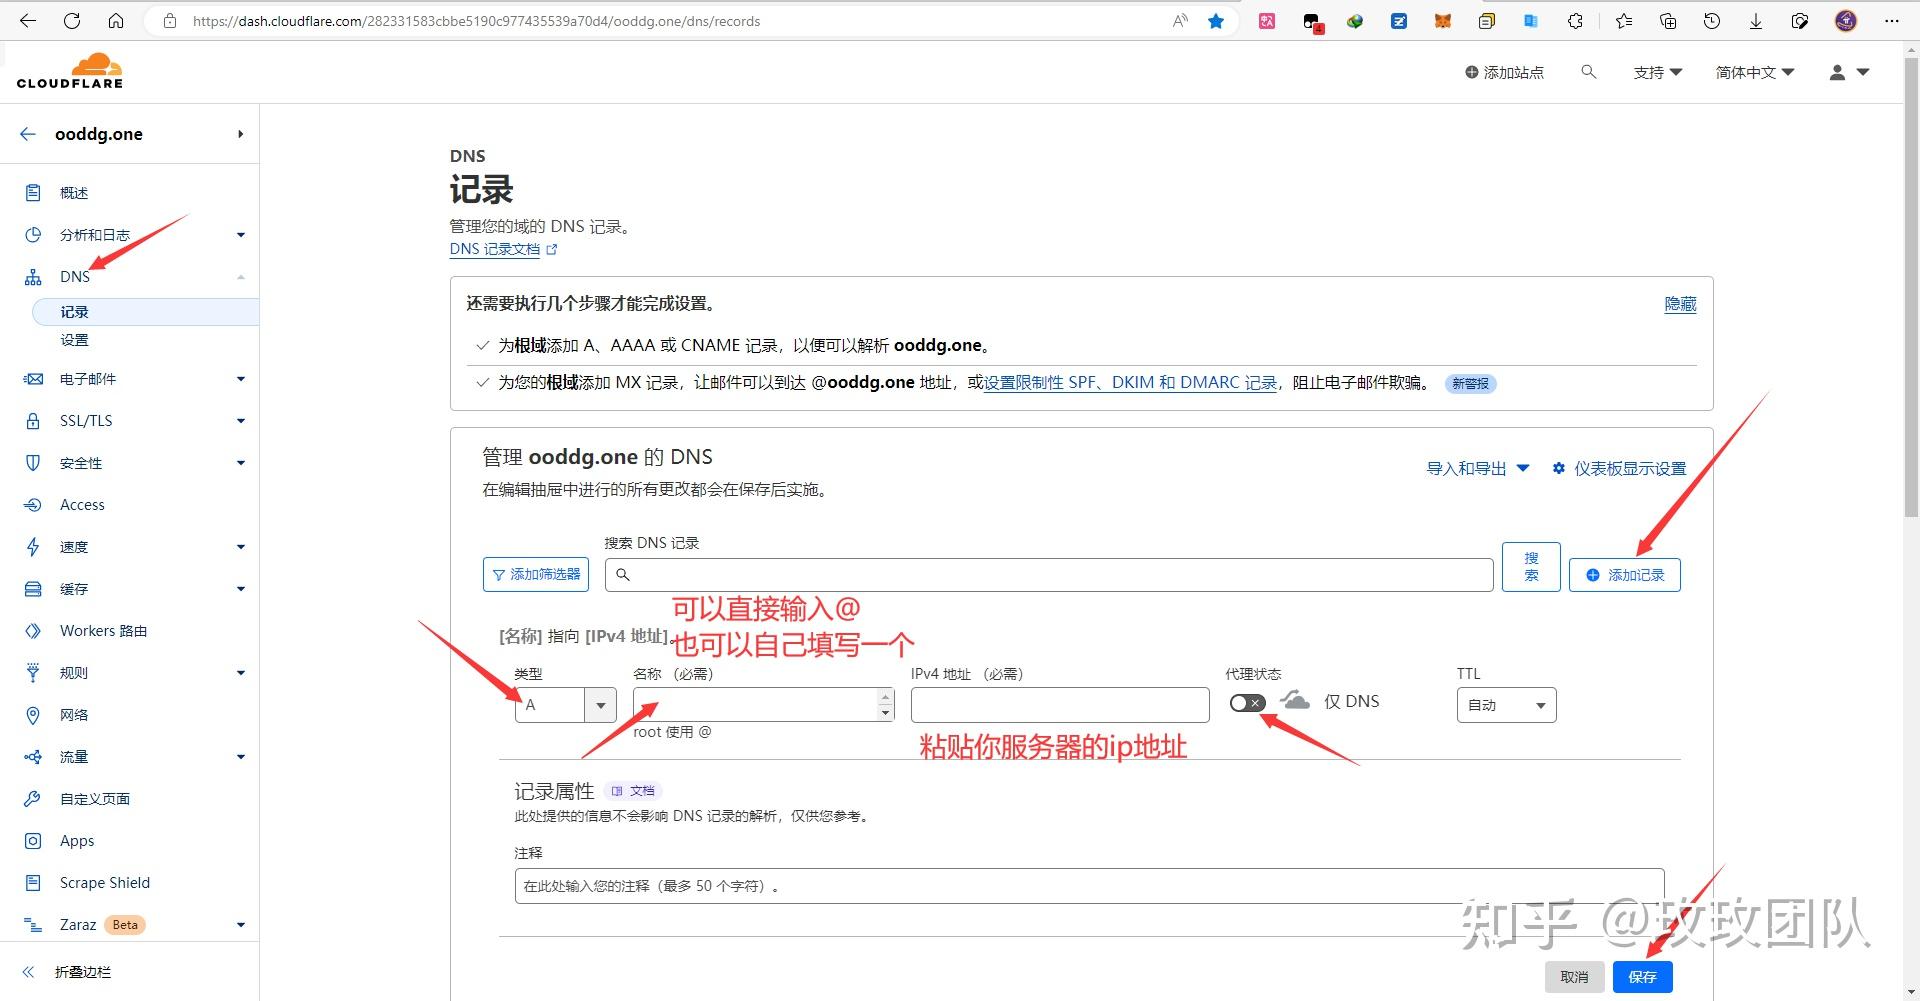The image size is (1920, 1001).
Task: Click the Cloudflare logo
Action: tap(69, 70)
